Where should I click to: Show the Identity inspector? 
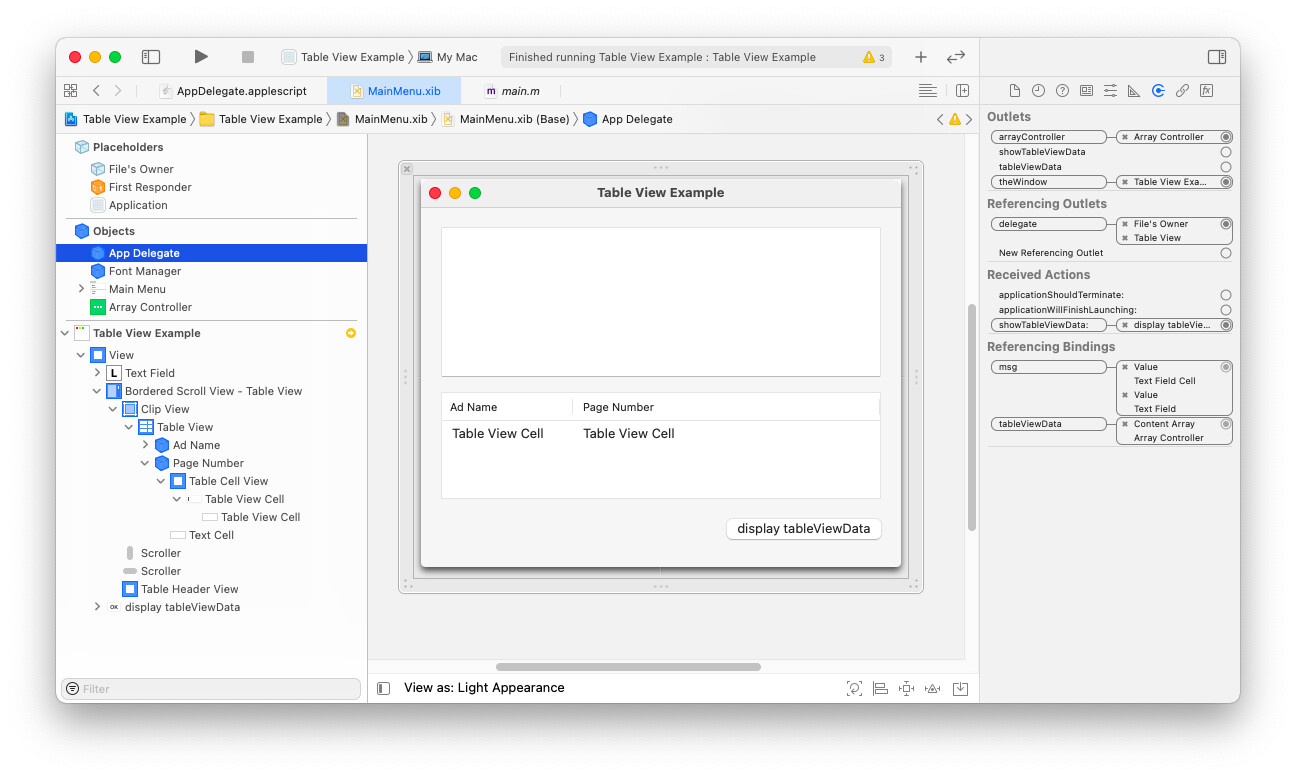1086,90
